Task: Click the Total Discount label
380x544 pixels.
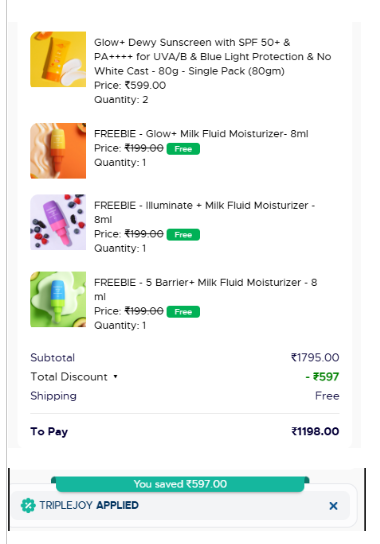Action: pos(69,377)
